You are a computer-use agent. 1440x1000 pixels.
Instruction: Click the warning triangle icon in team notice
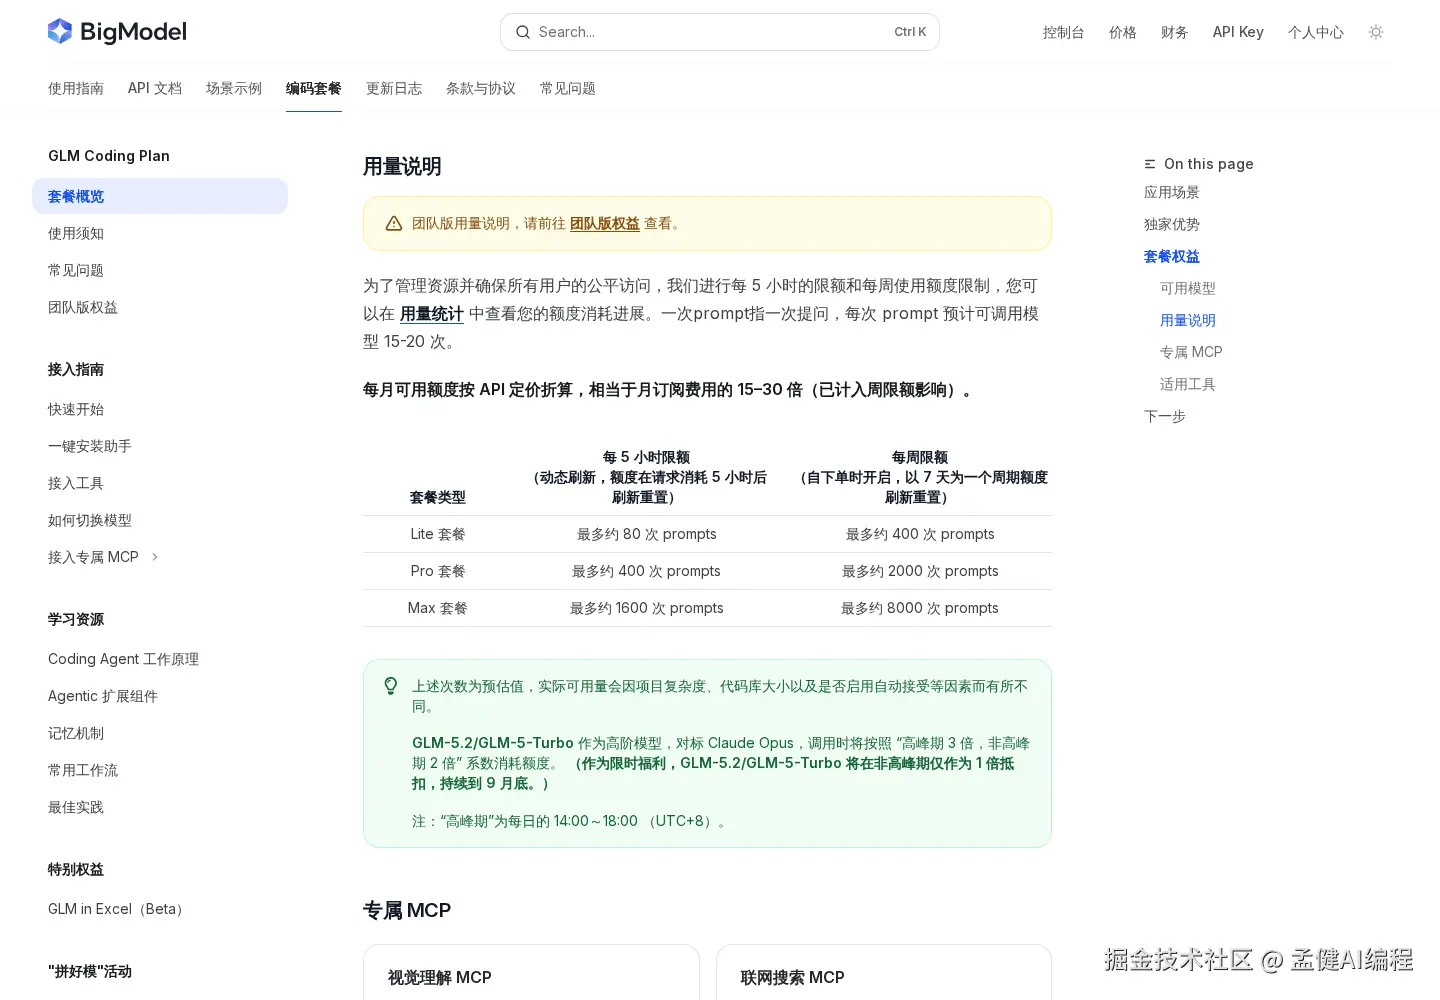[x=394, y=224]
